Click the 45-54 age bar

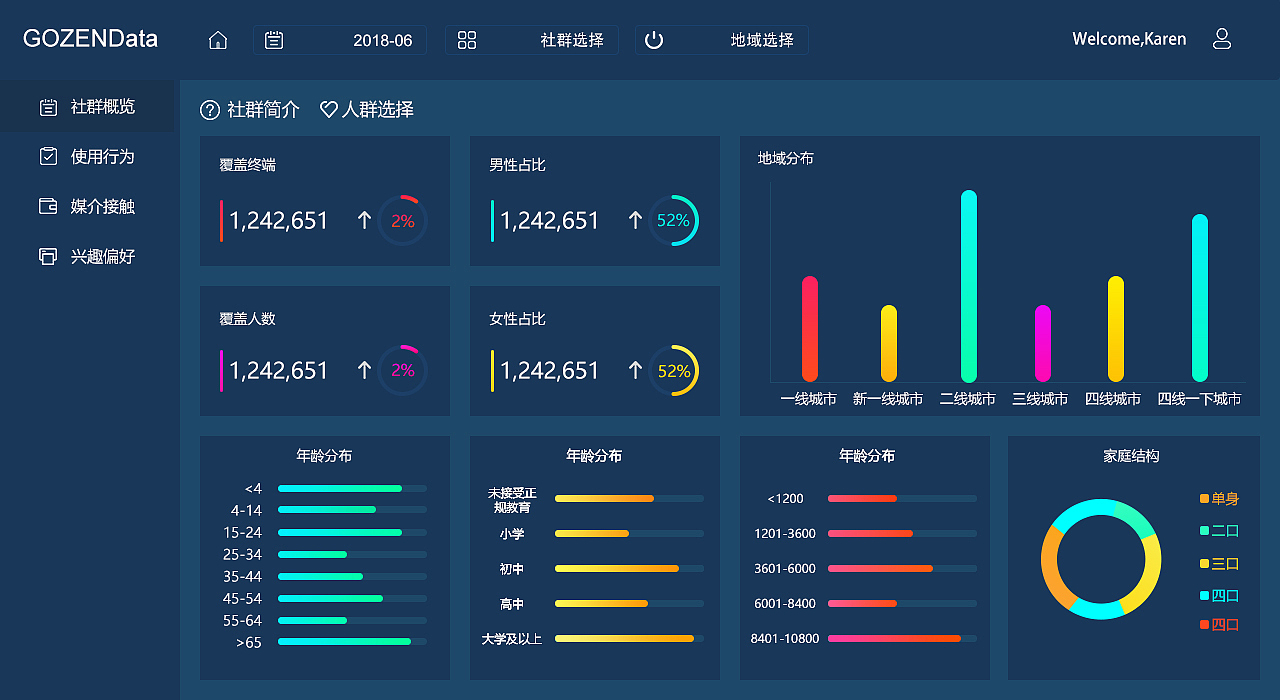coord(352,598)
